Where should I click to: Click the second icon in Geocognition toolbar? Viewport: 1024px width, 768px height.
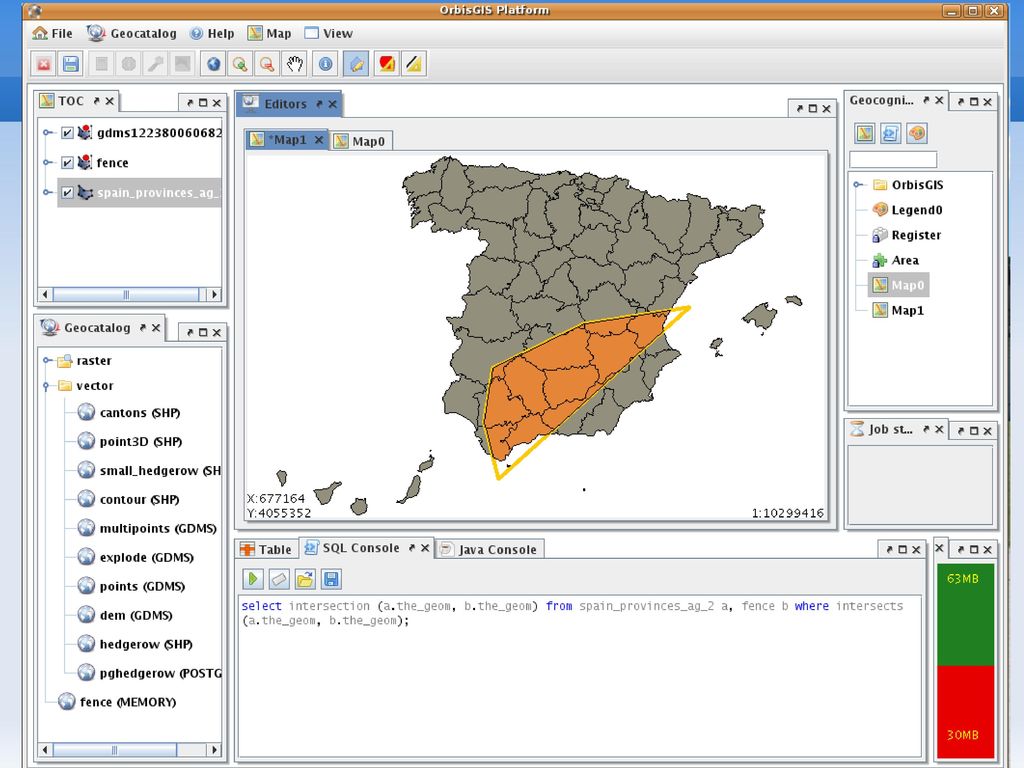click(x=891, y=133)
